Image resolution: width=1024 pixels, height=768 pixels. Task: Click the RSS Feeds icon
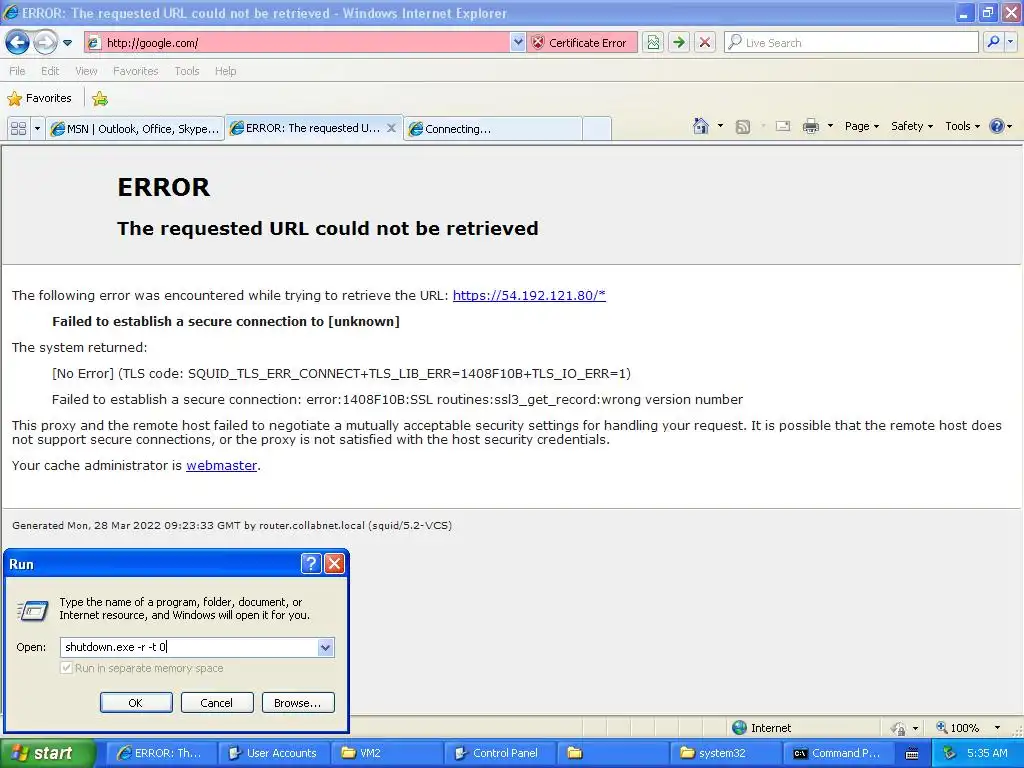743,127
